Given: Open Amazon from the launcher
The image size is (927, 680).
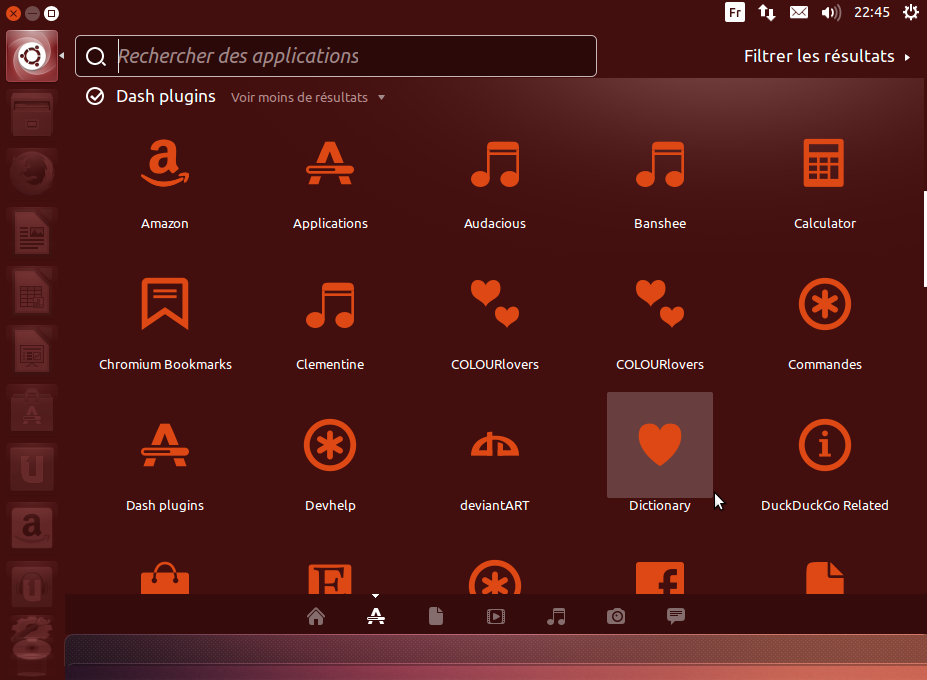Looking at the screenshot, I should tap(32, 527).
